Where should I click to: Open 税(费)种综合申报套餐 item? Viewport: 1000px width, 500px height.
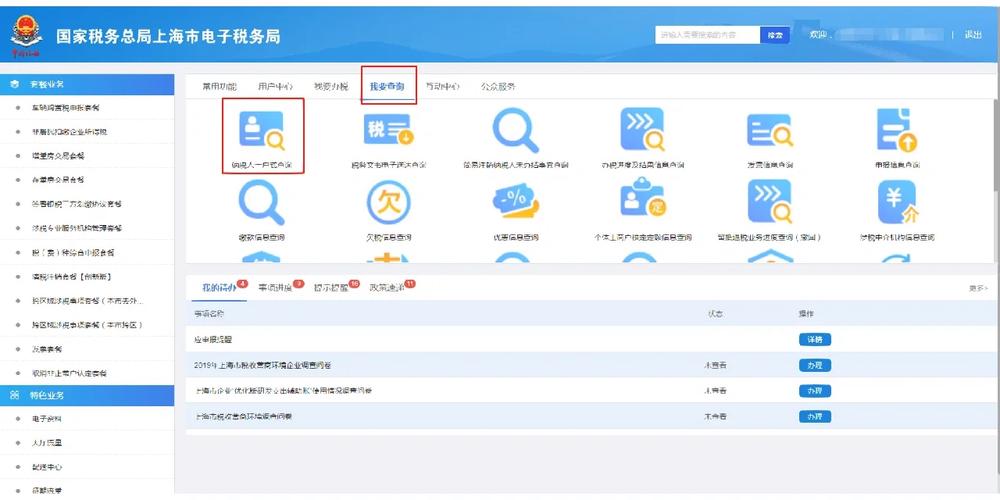pyautogui.click(x=73, y=253)
